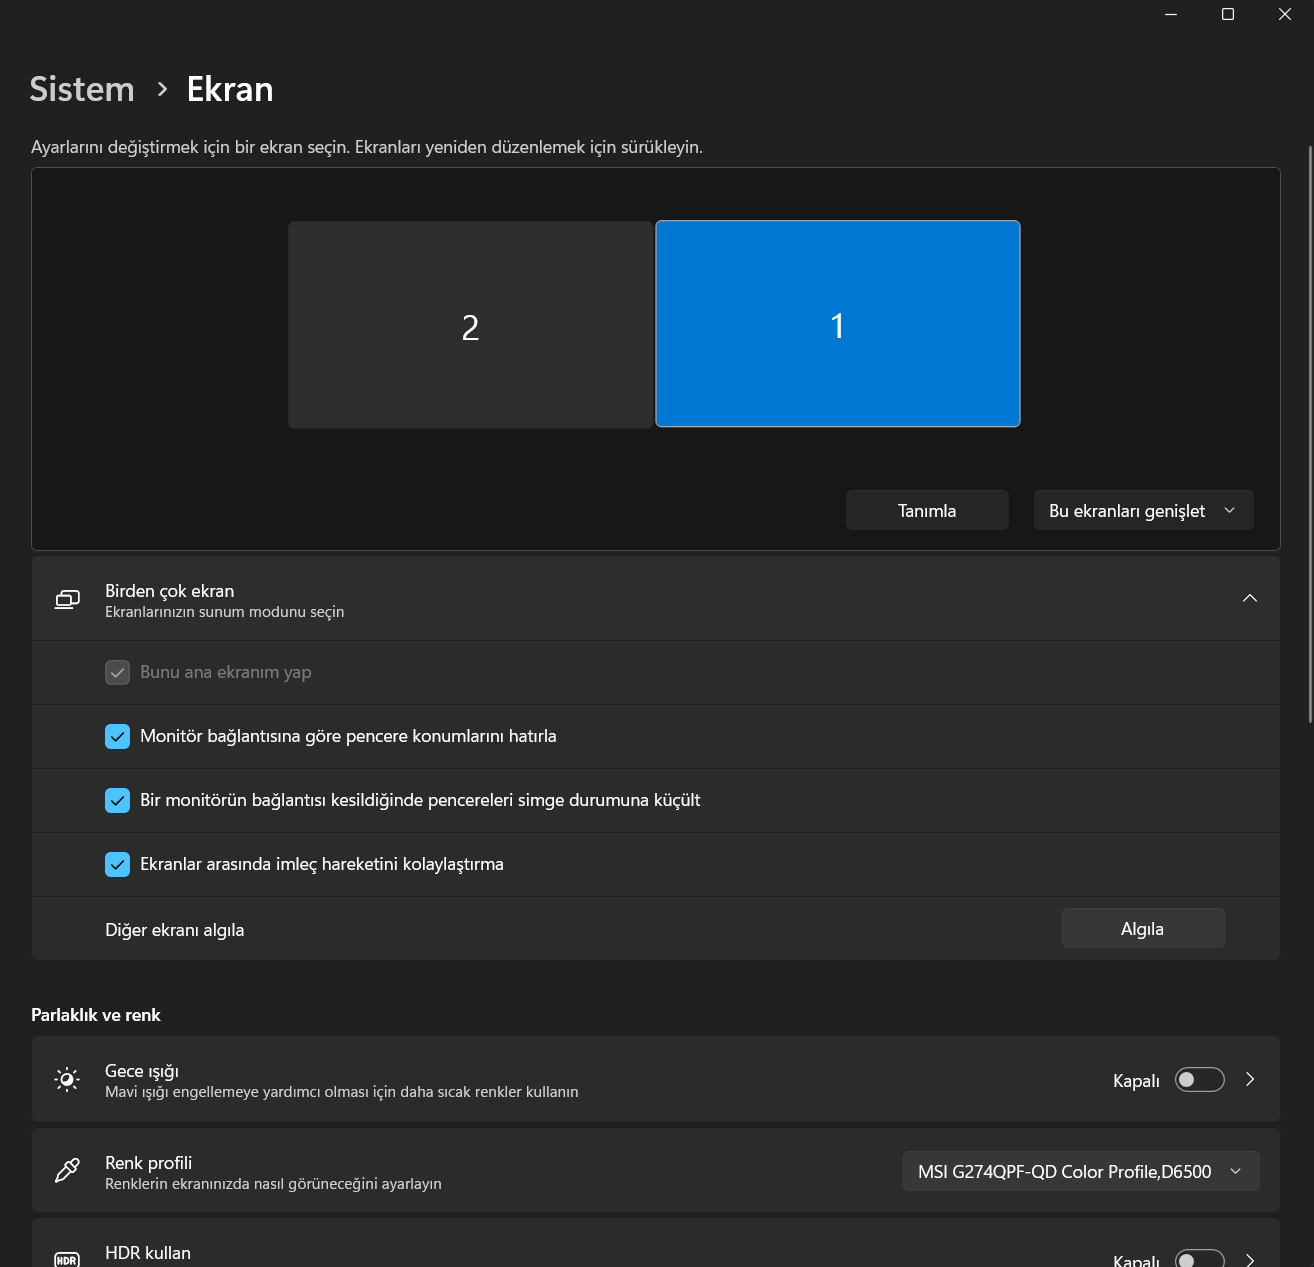The image size is (1314, 1267).
Task: Open HDR kullan settings via chevron
Action: click(x=1250, y=1260)
